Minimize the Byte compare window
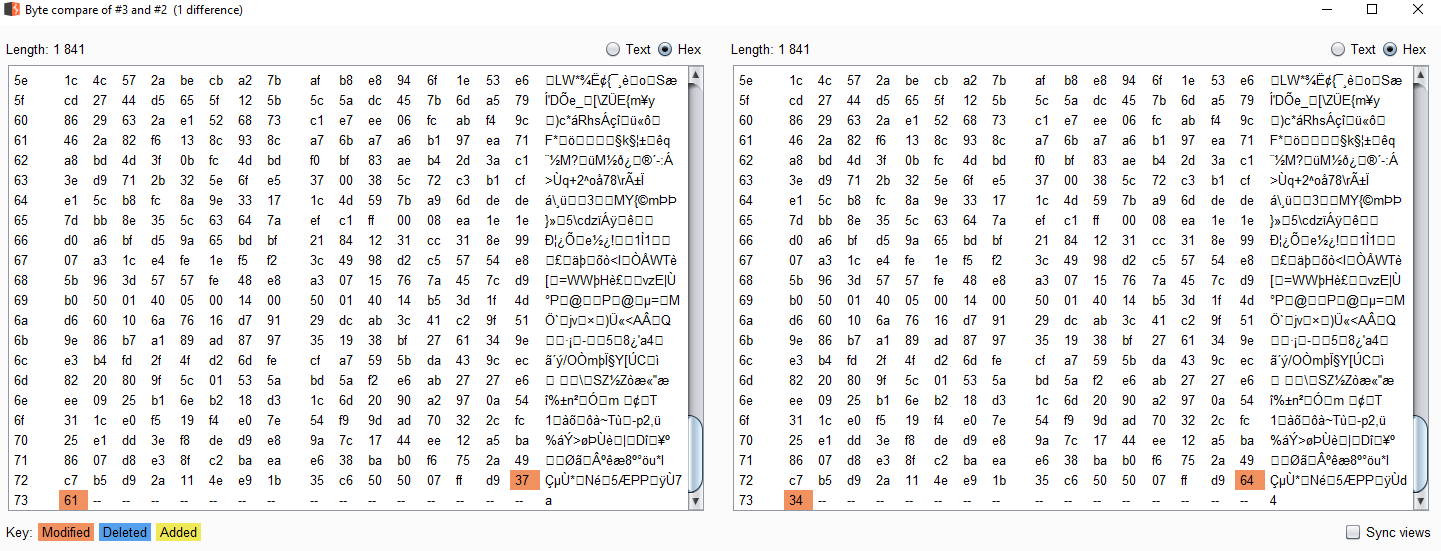Viewport: 1441px width, 551px height. [1325, 10]
